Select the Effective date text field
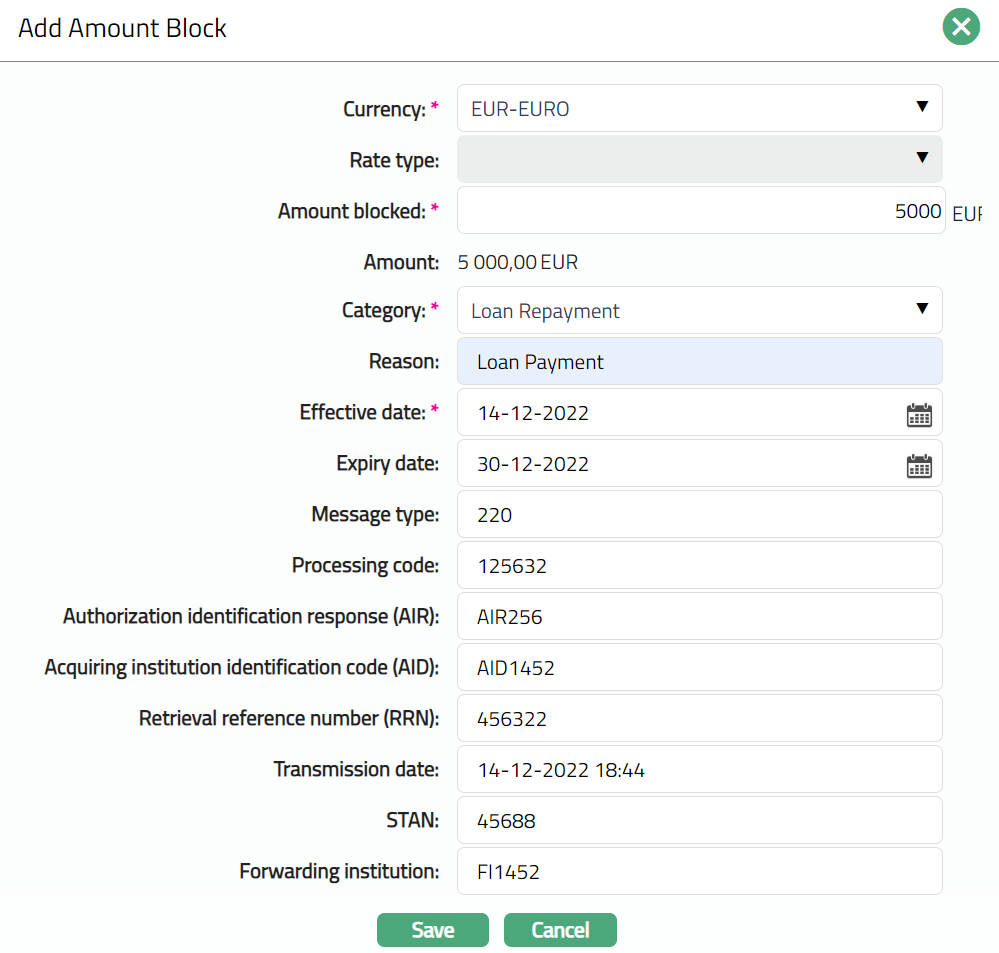 pos(680,413)
